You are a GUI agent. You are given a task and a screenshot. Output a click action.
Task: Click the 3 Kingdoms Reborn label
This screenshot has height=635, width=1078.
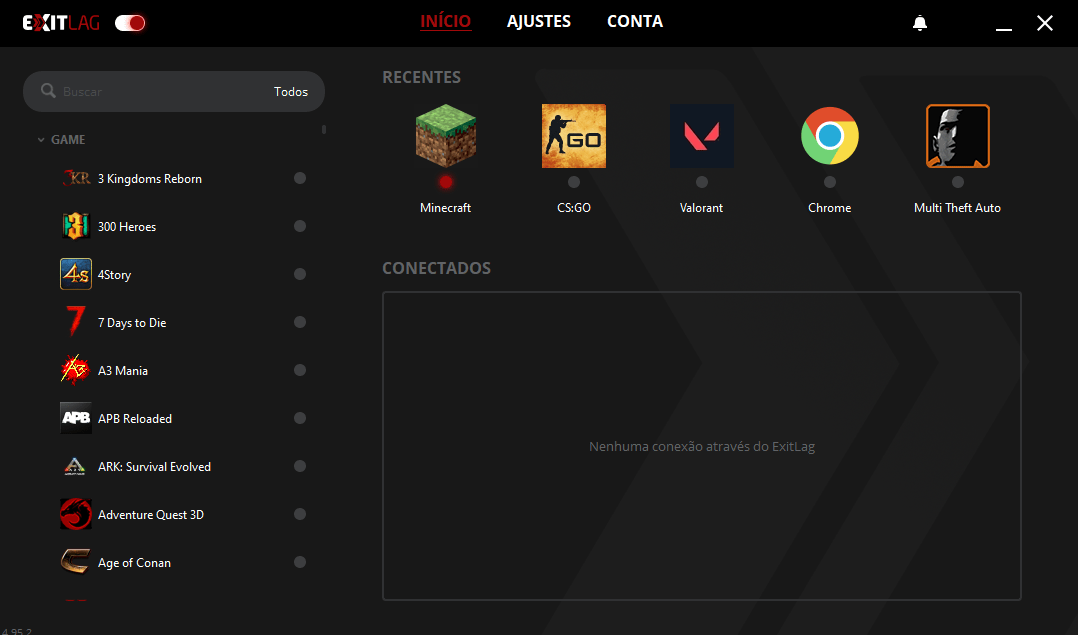pyautogui.click(x=150, y=179)
